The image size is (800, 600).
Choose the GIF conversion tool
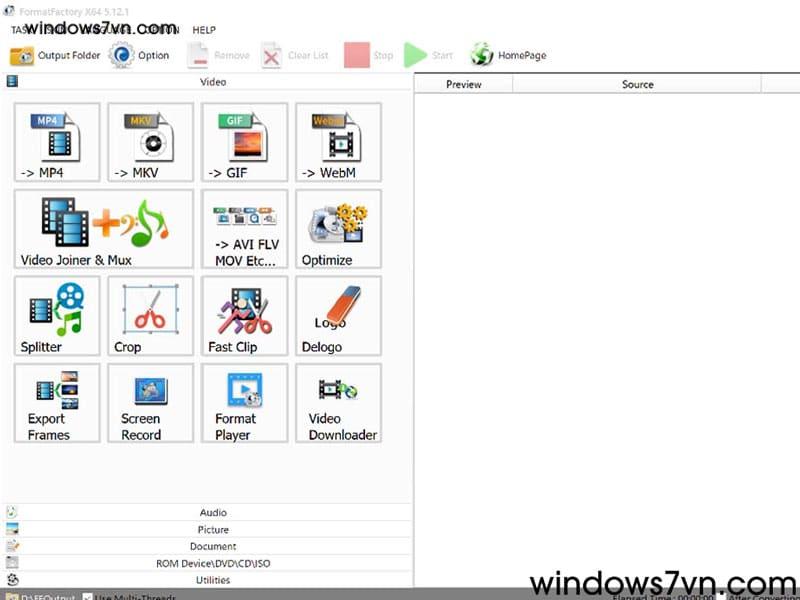pyautogui.click(x=244, y=143)
